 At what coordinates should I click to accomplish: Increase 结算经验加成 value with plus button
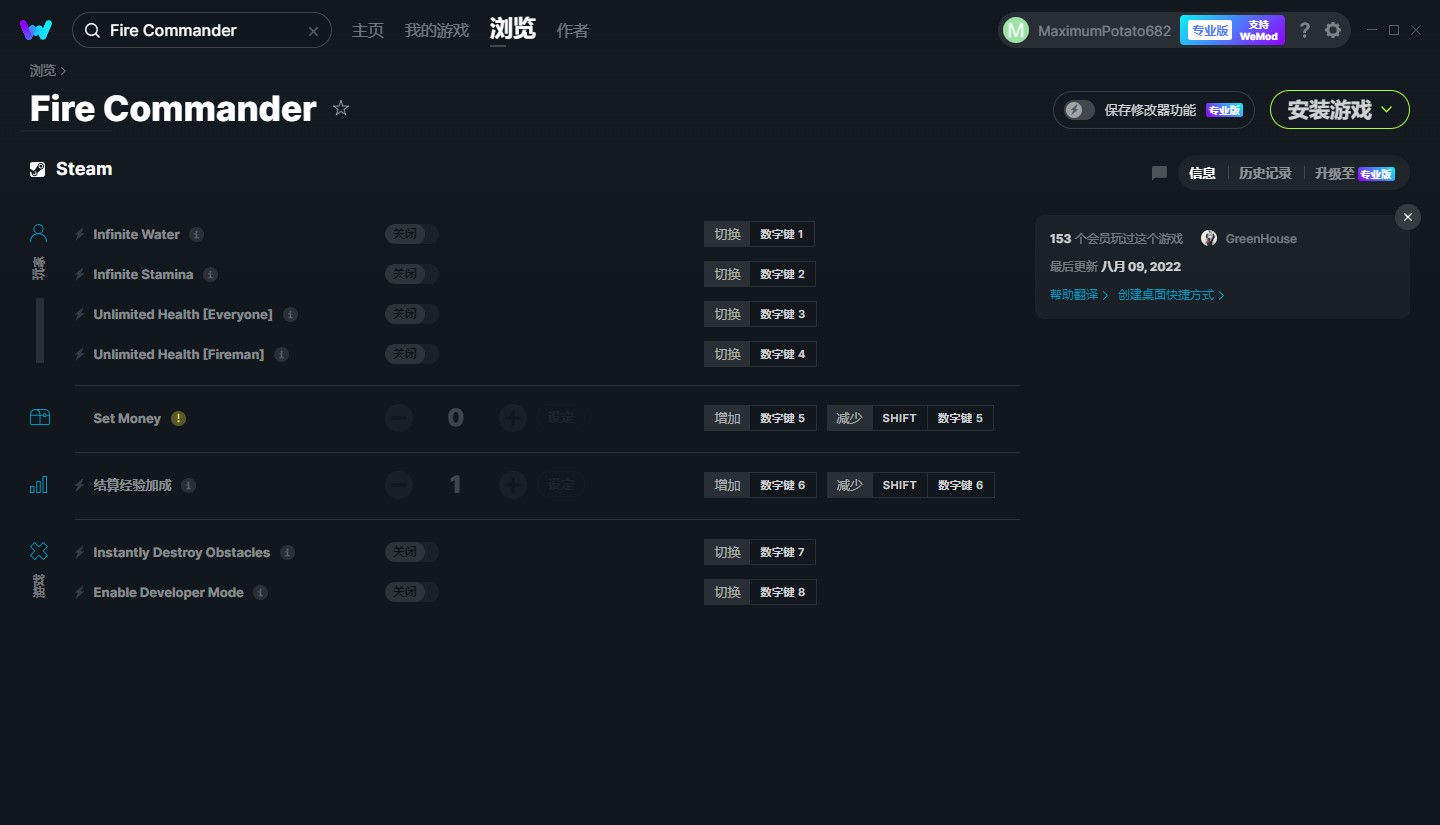(513, 485)
